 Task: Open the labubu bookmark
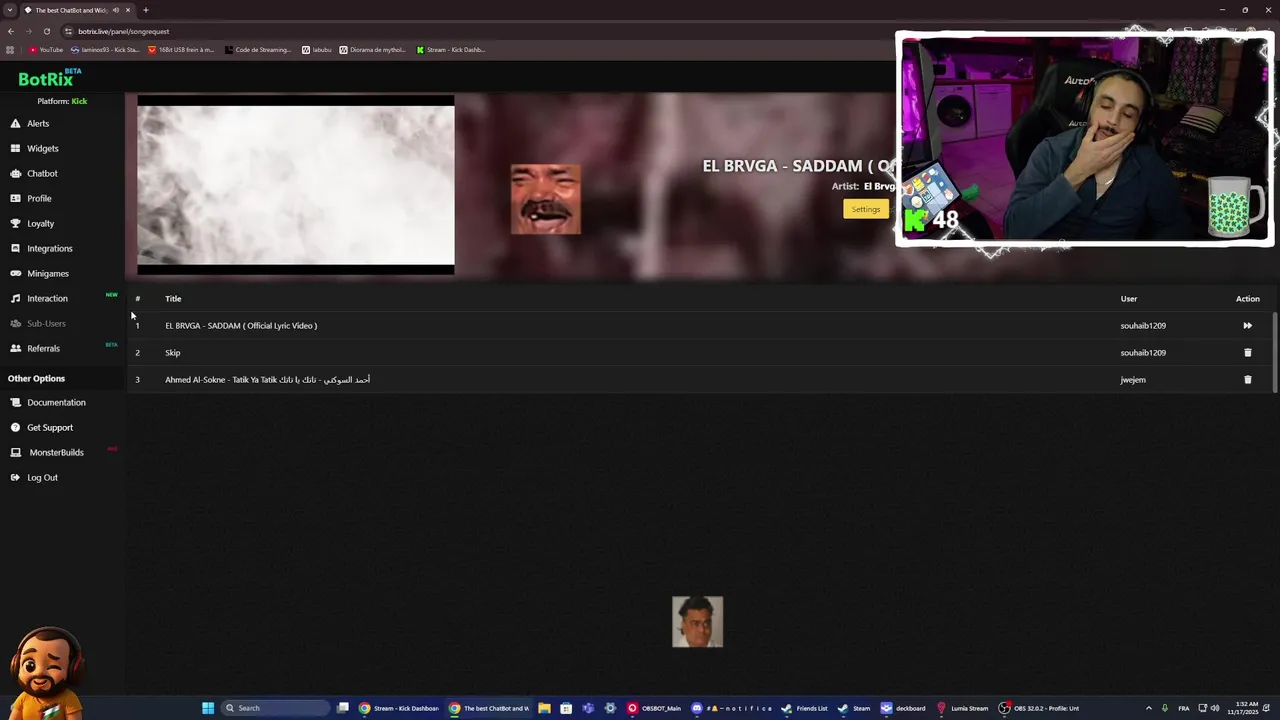click(x=317, y=49)
